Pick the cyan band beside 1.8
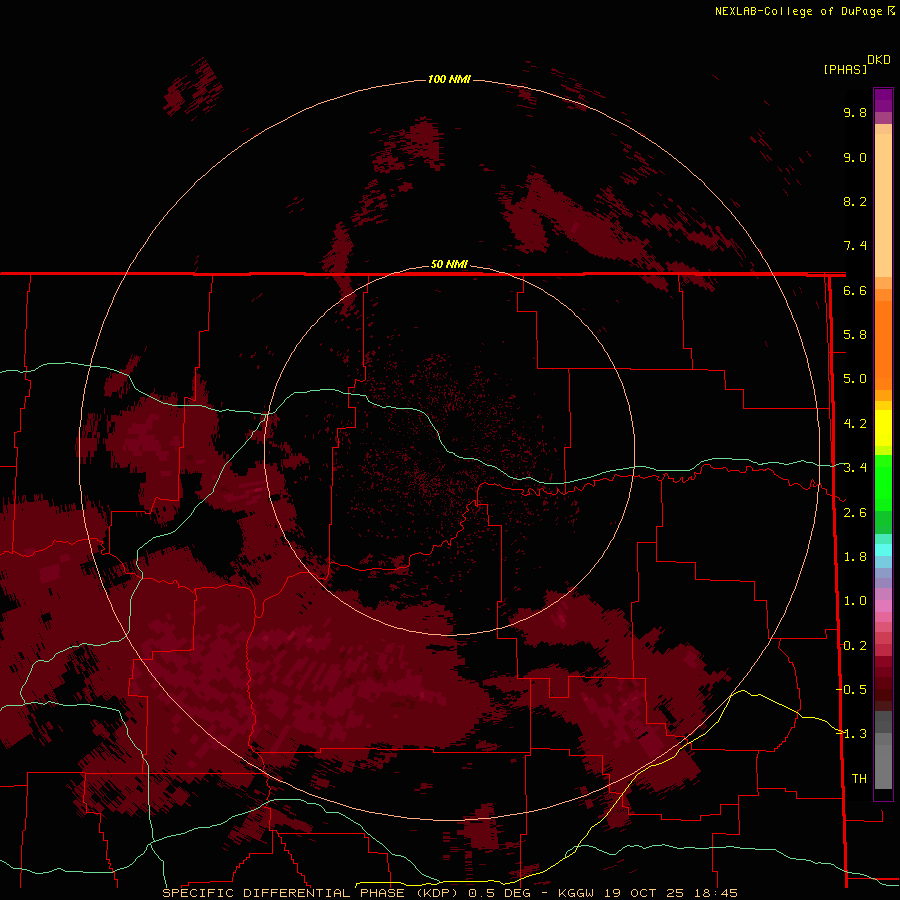 coord(883,550)
